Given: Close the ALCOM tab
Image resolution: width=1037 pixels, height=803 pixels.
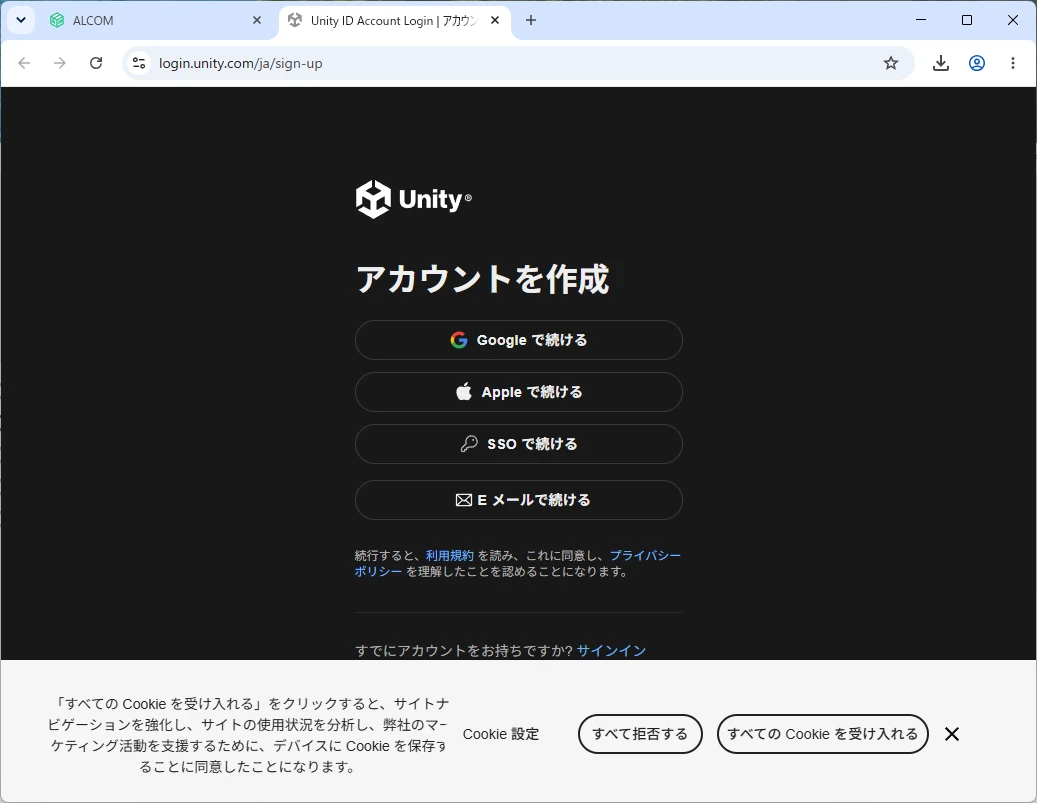Looking at the screenshot, I should (x=257, y=21).
